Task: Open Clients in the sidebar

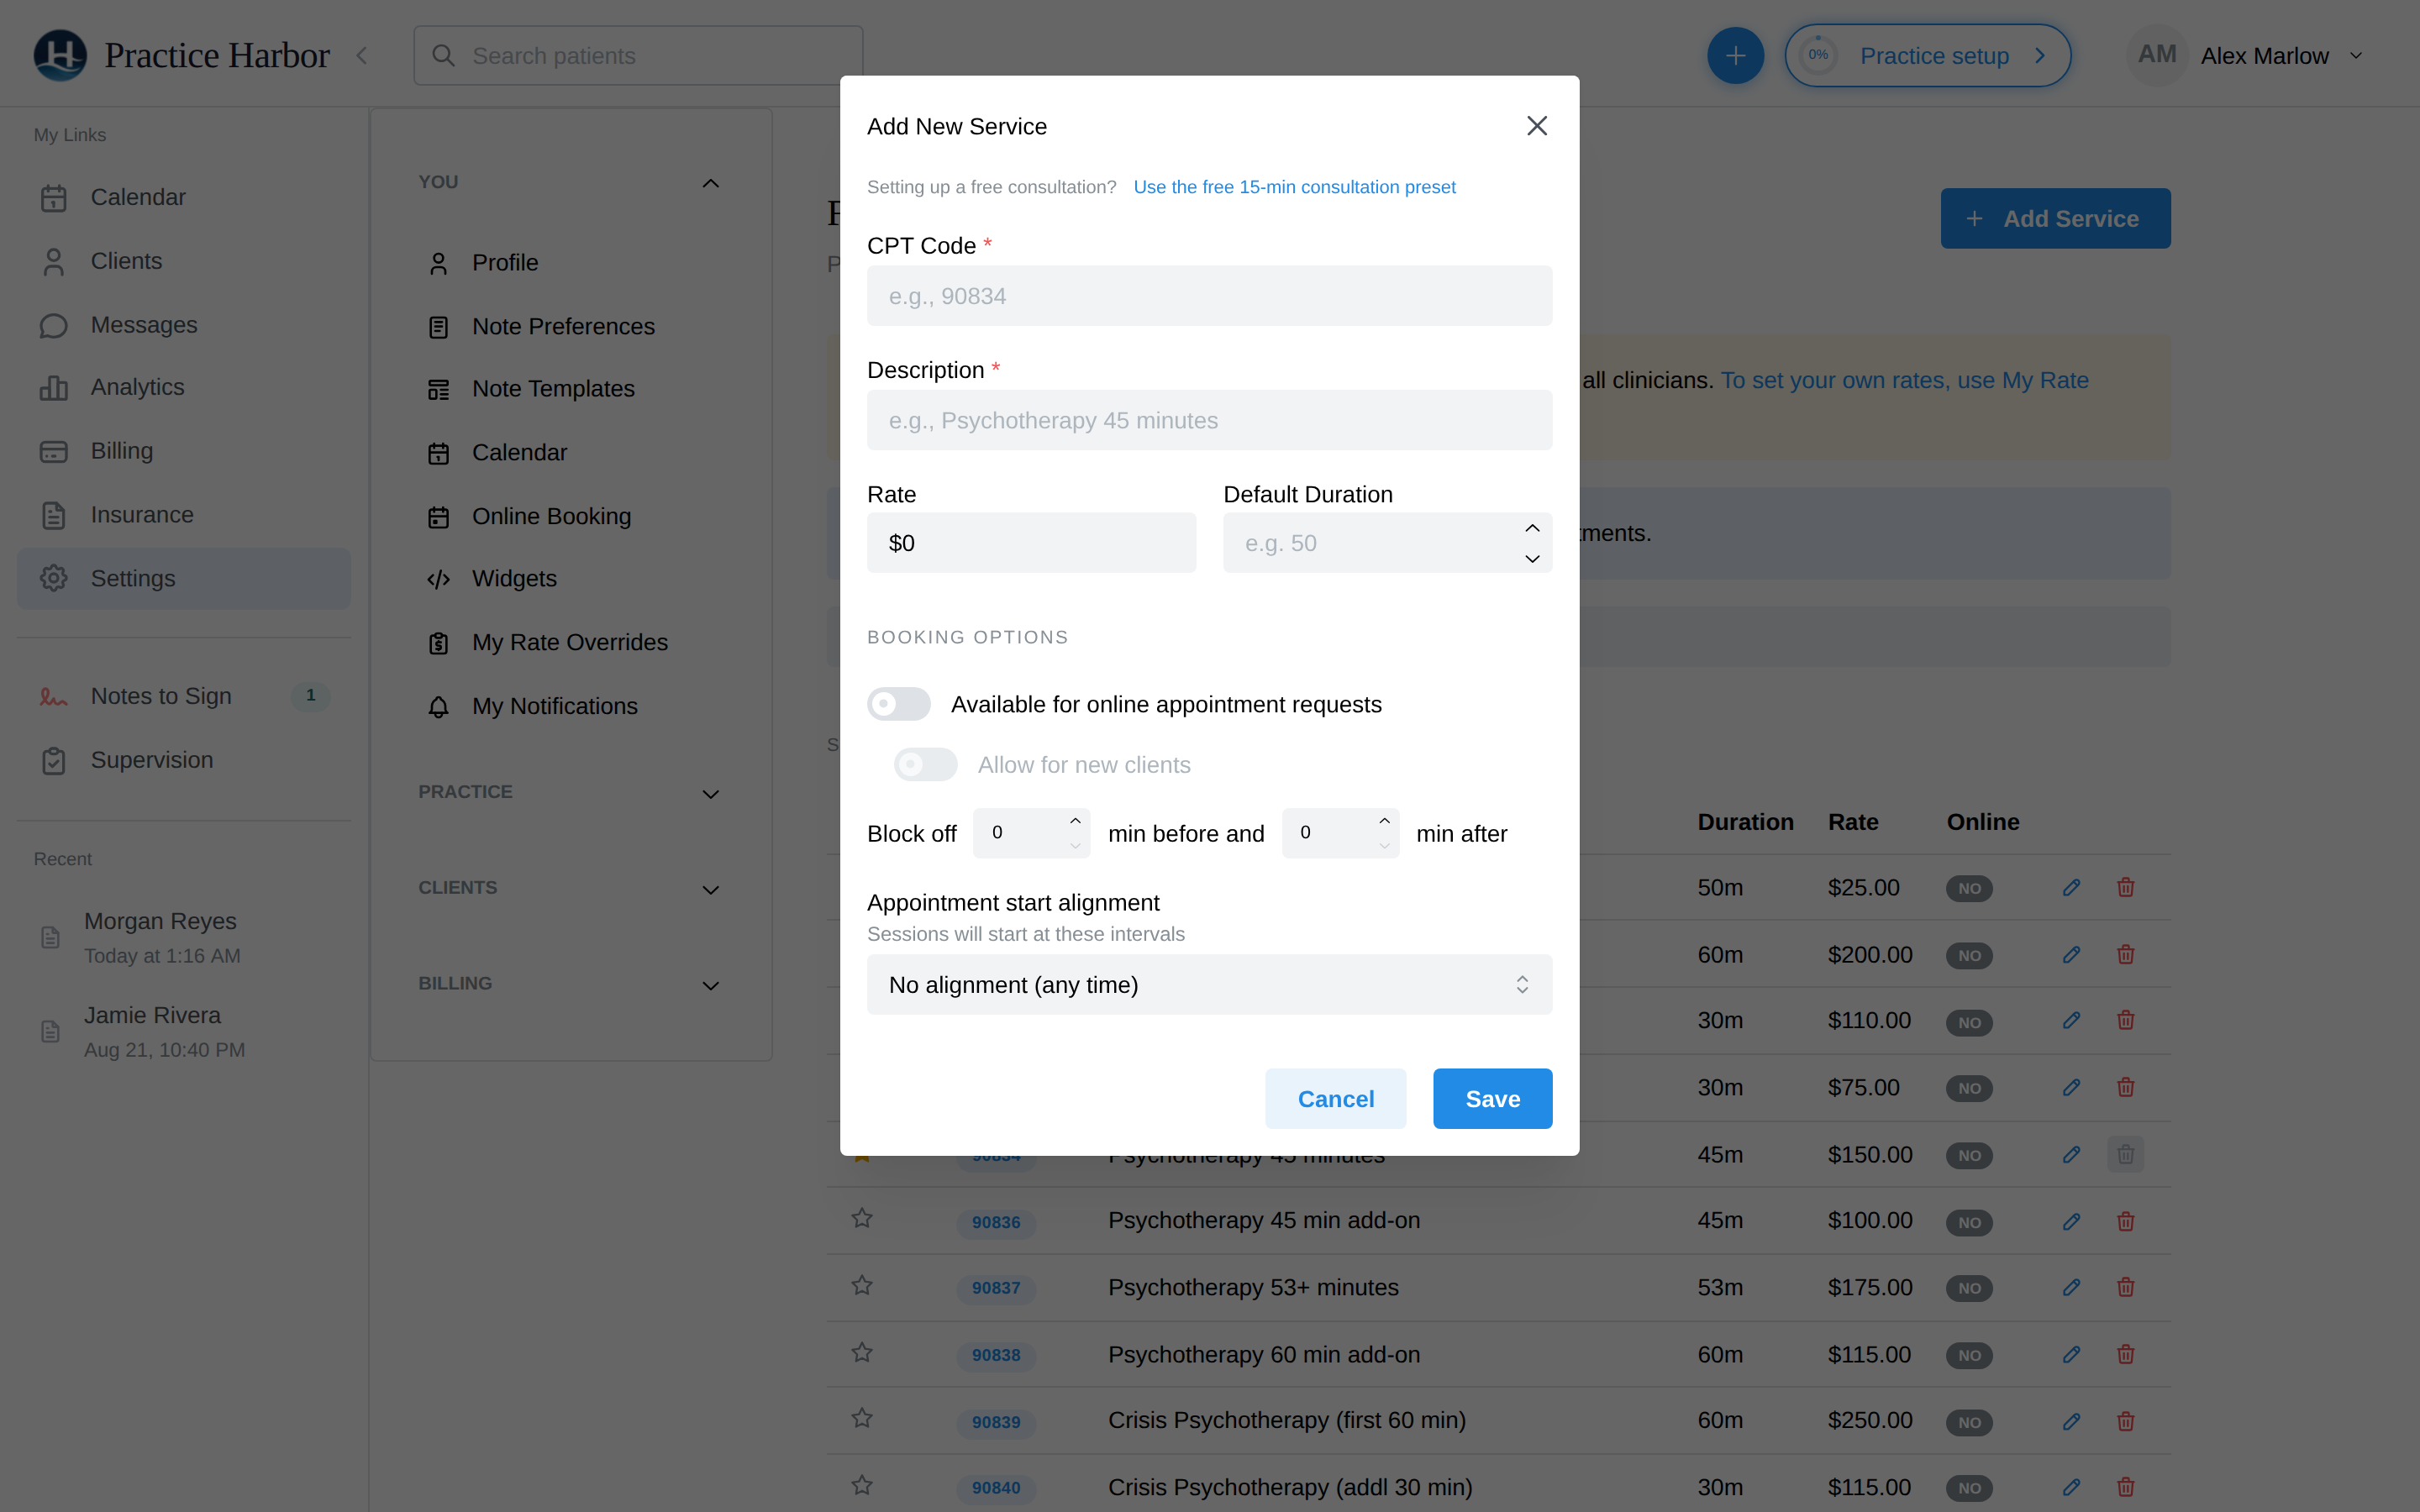Action: click(184, 261)
